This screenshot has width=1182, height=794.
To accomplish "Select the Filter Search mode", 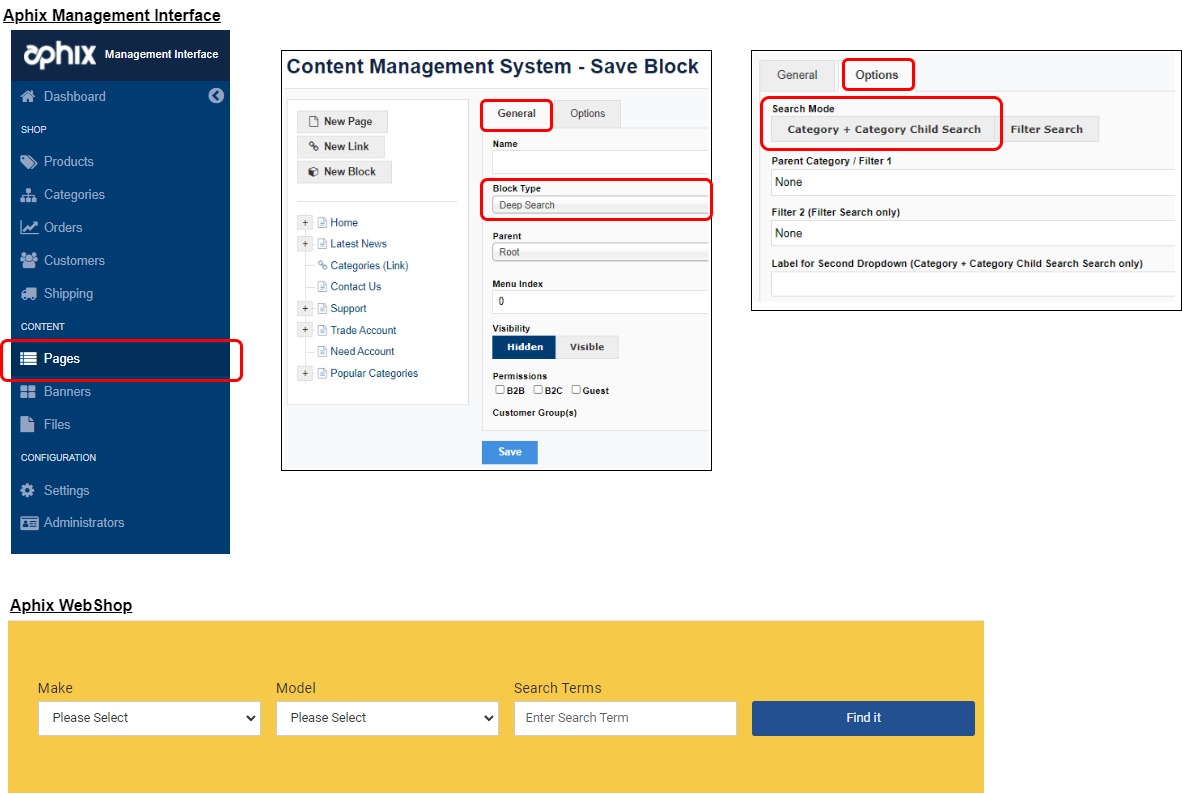I will 1046,129.
